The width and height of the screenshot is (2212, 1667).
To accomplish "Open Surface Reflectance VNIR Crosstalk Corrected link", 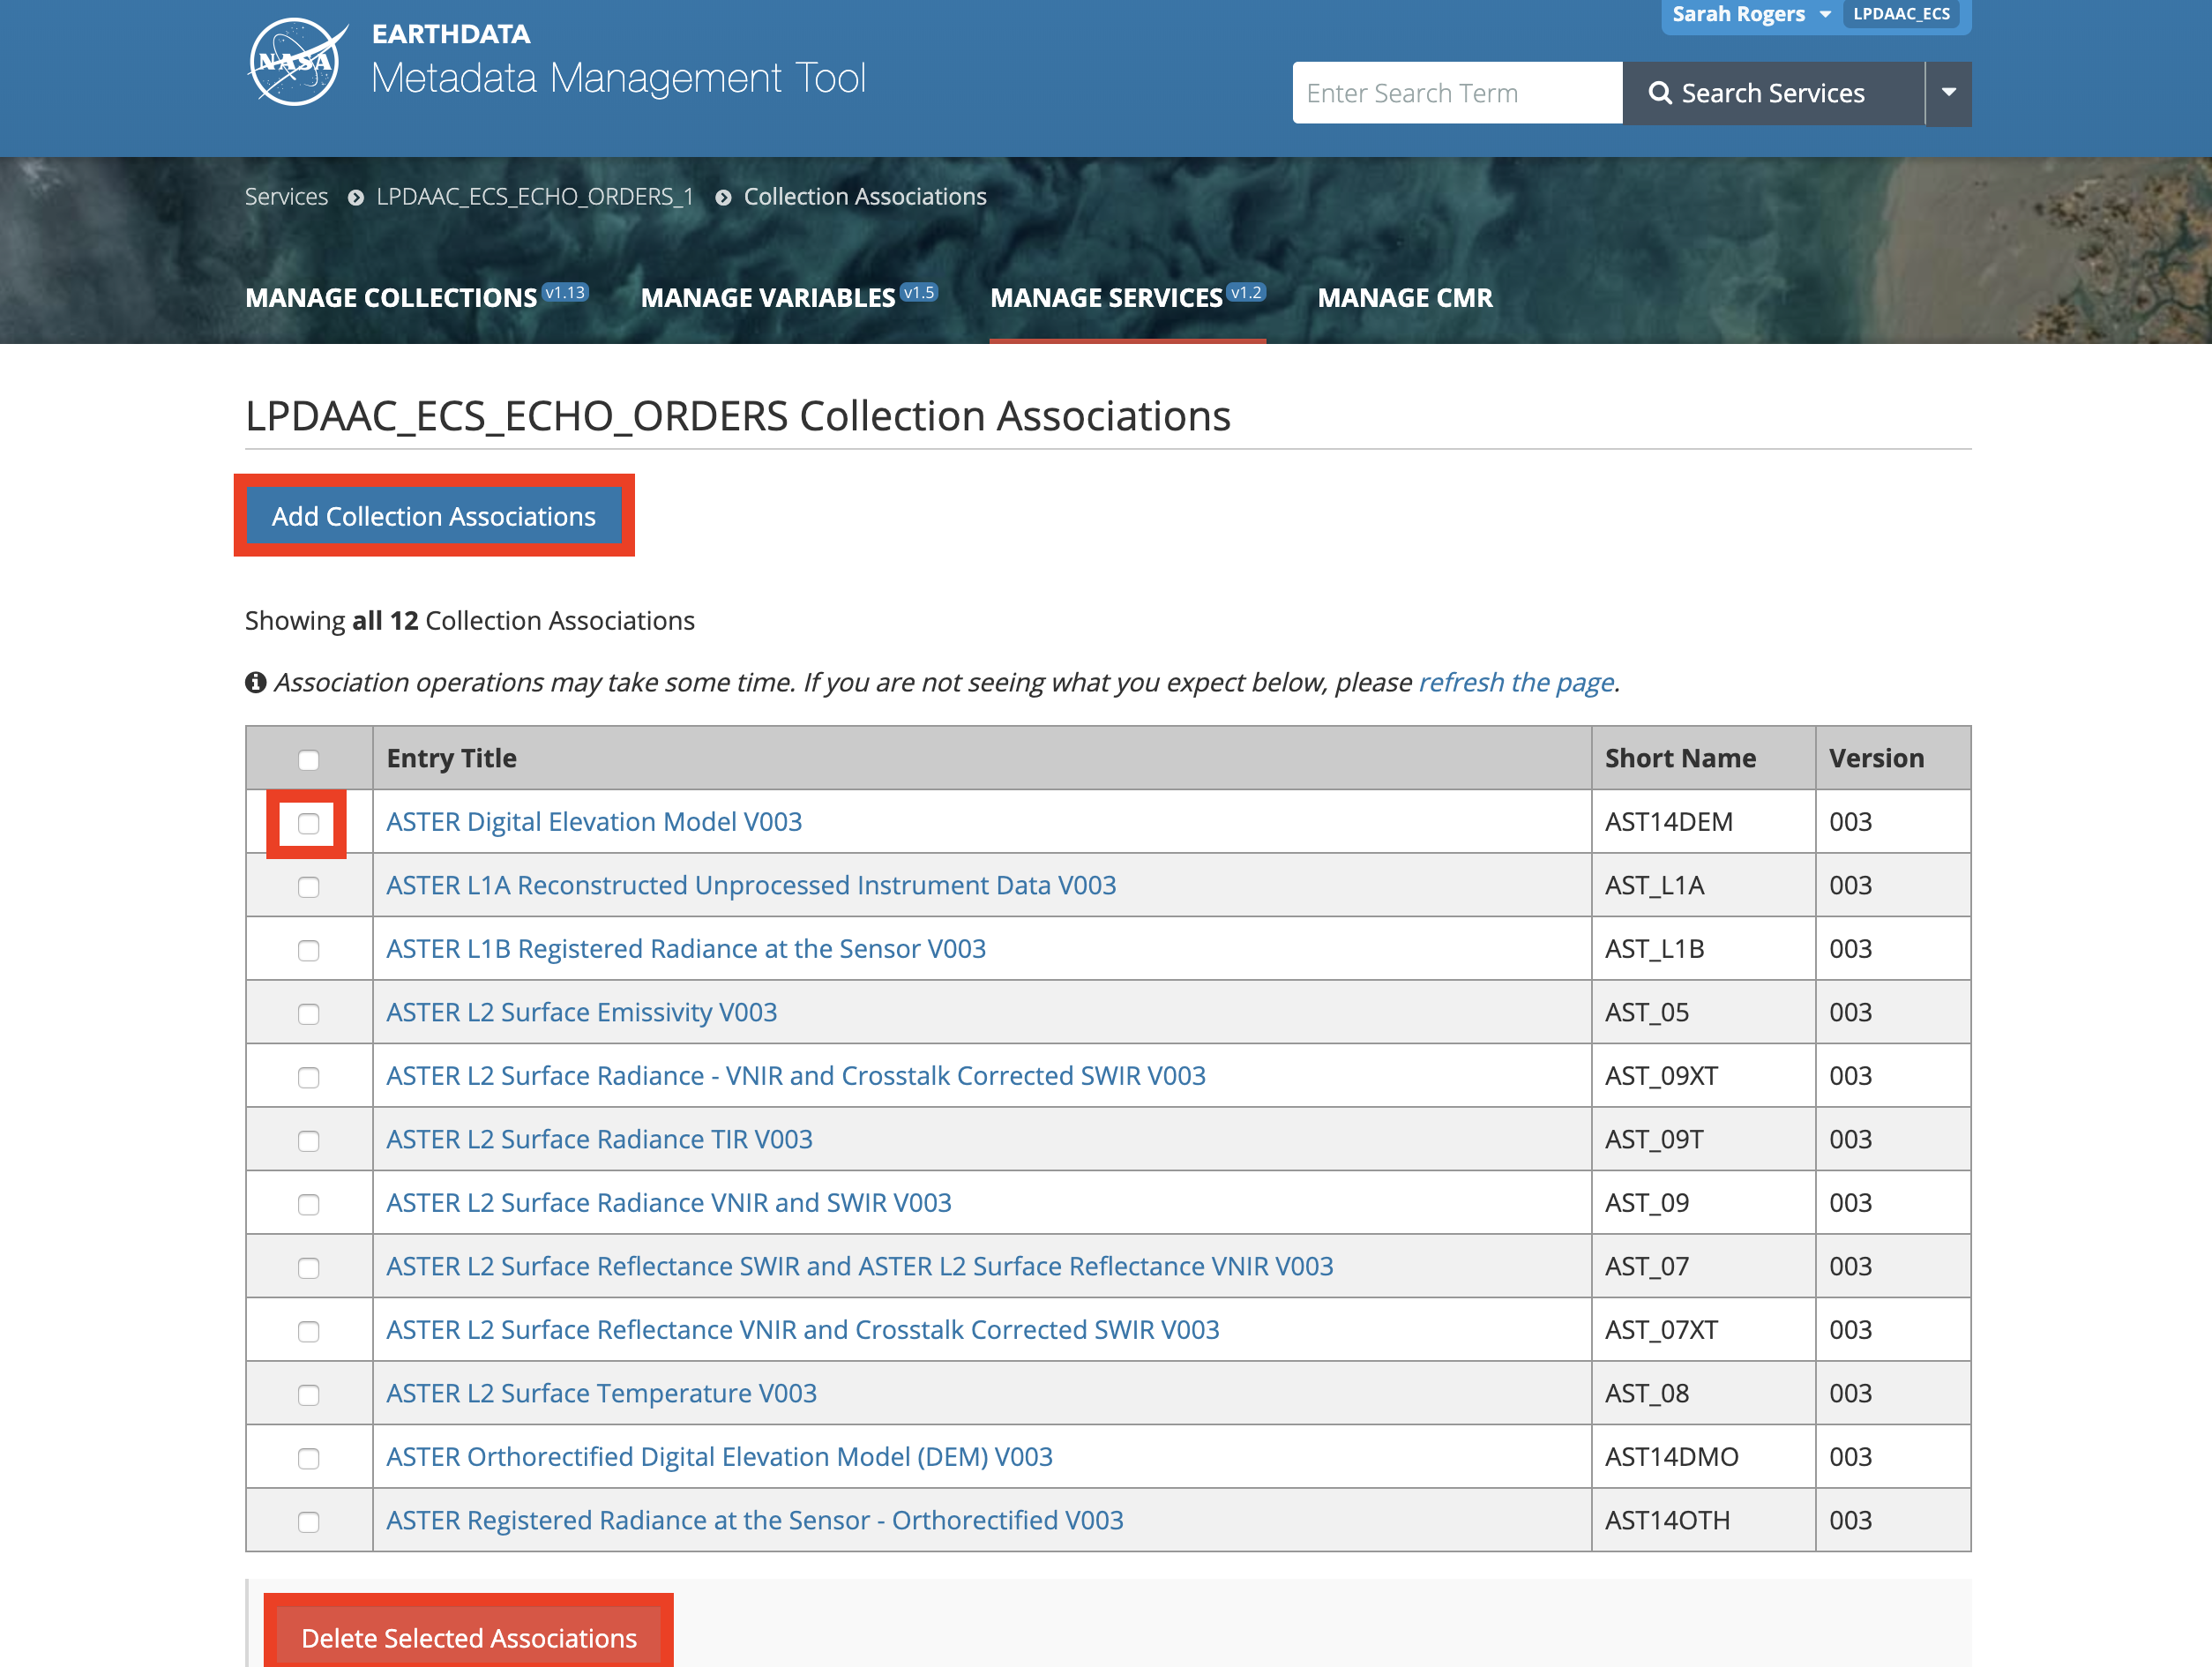I will (803, 1330).
